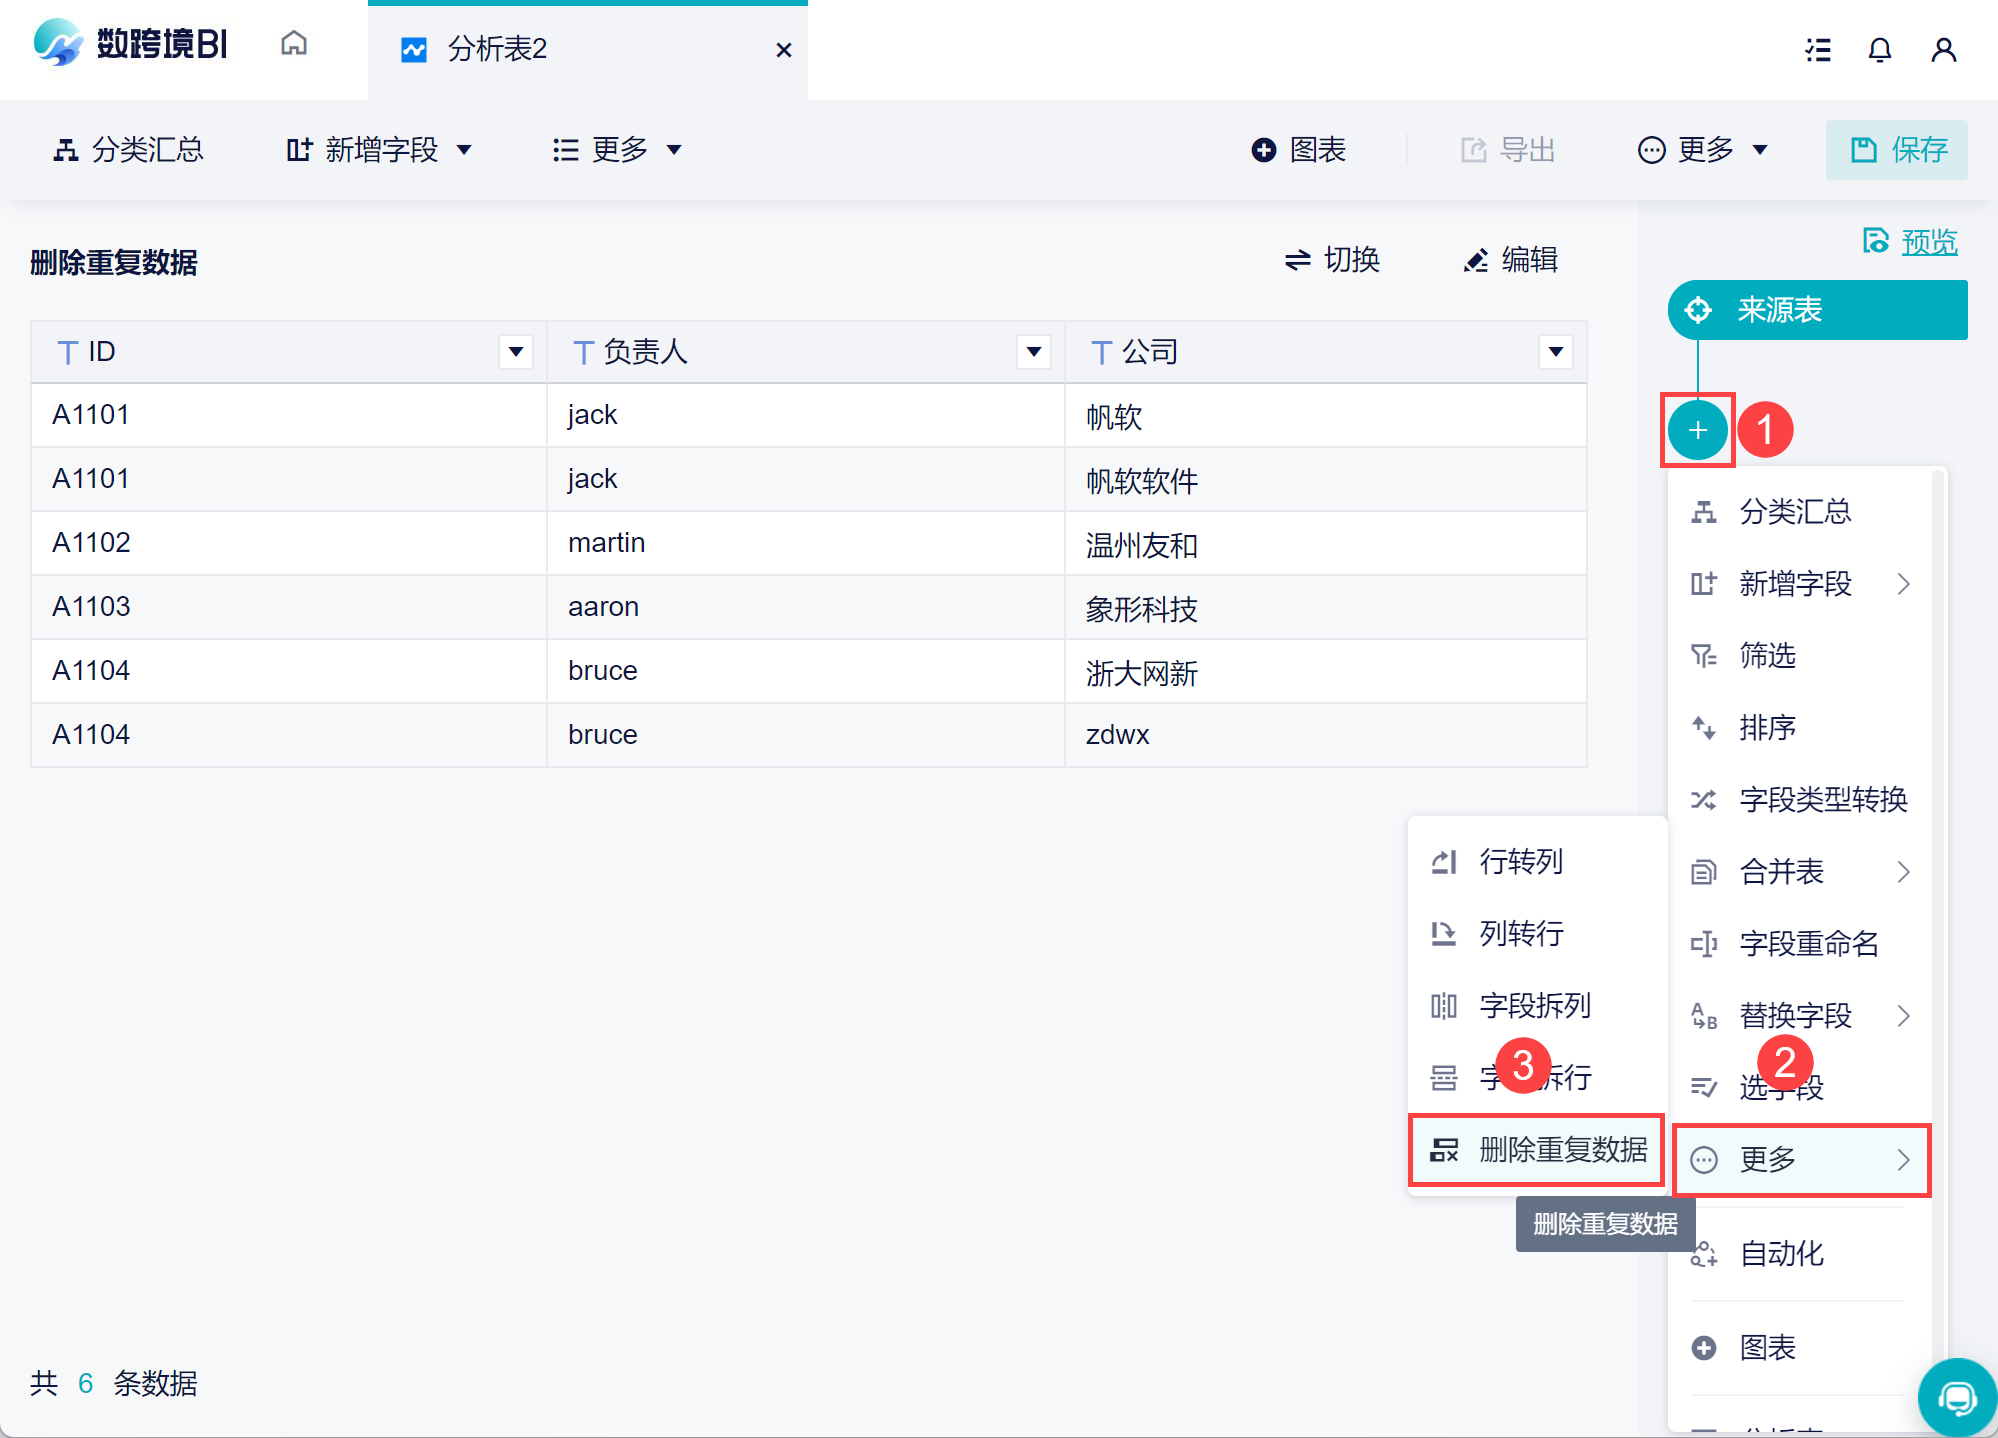1998x1438 pixels.
Task: Click cell aaron
Action: click(x=806, y=608)
